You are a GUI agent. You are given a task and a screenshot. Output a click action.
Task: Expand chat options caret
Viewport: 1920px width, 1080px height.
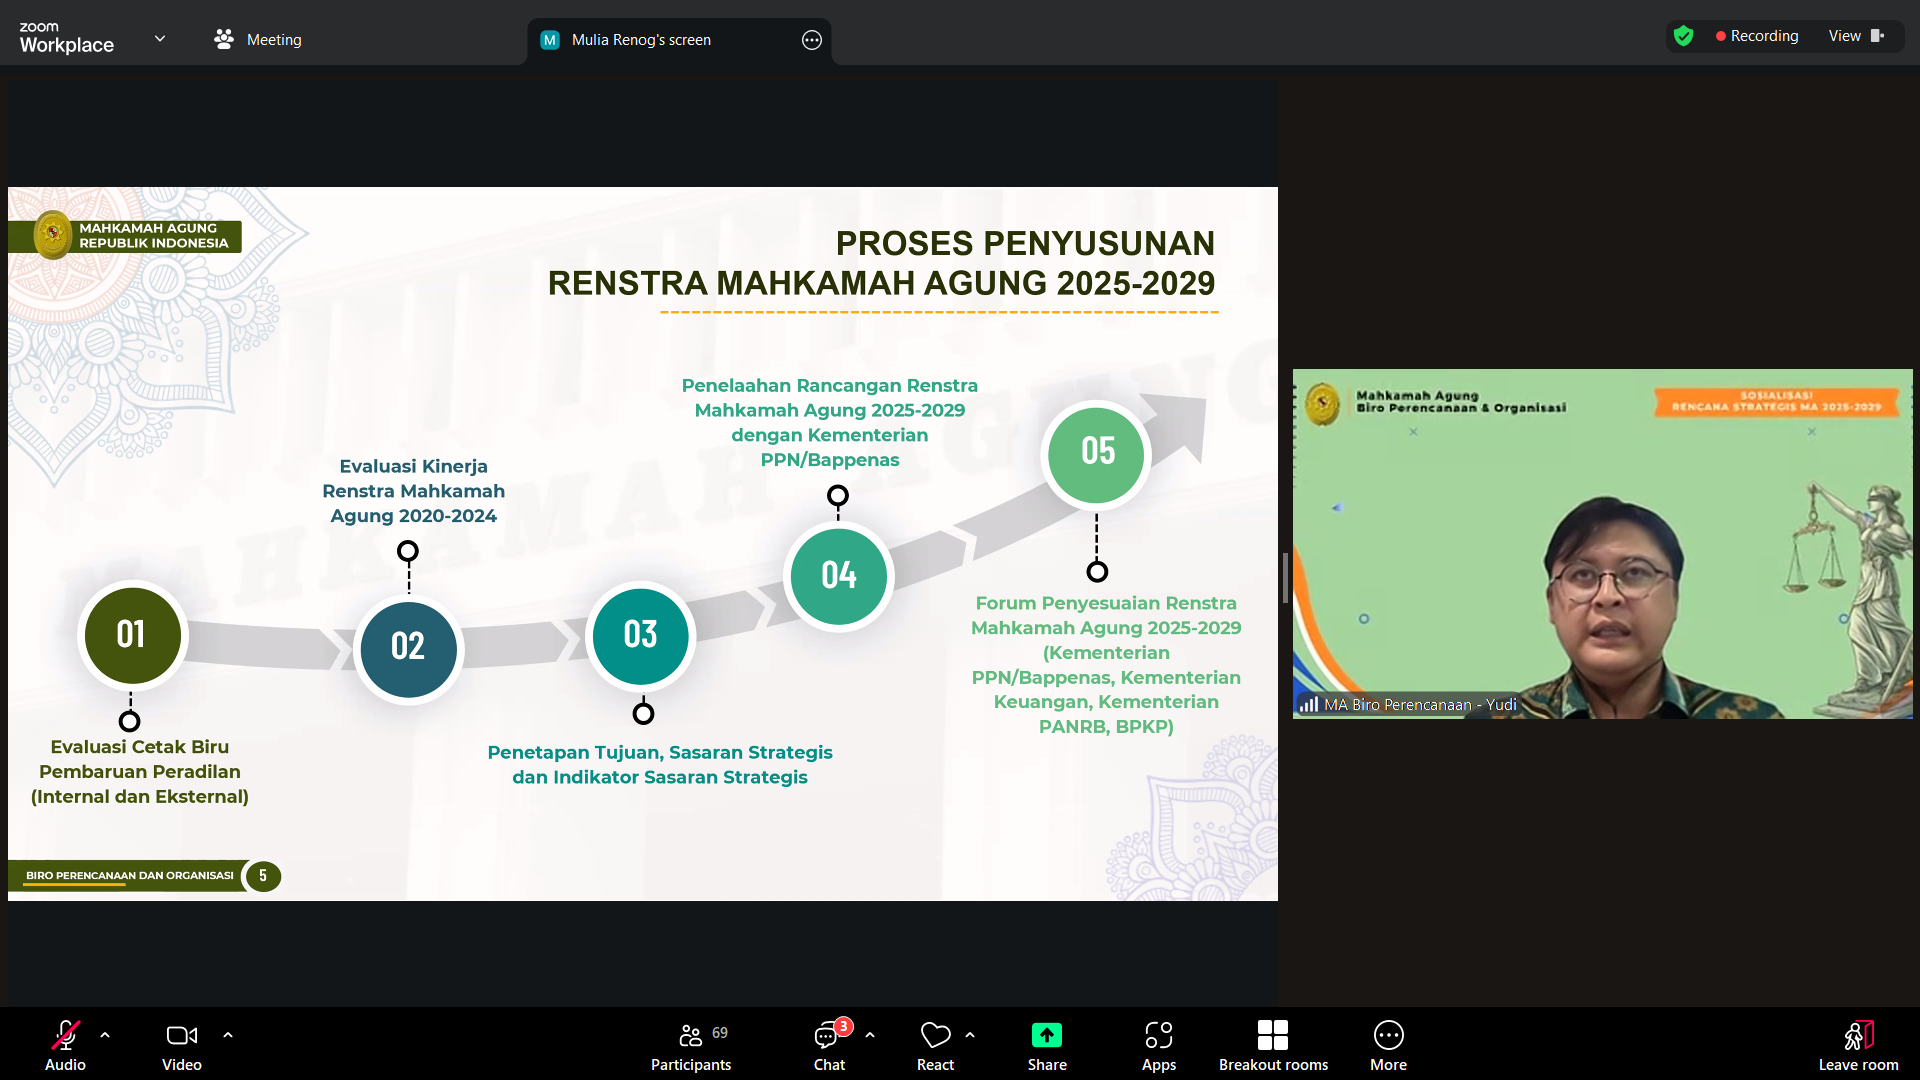coord(870,1035)
